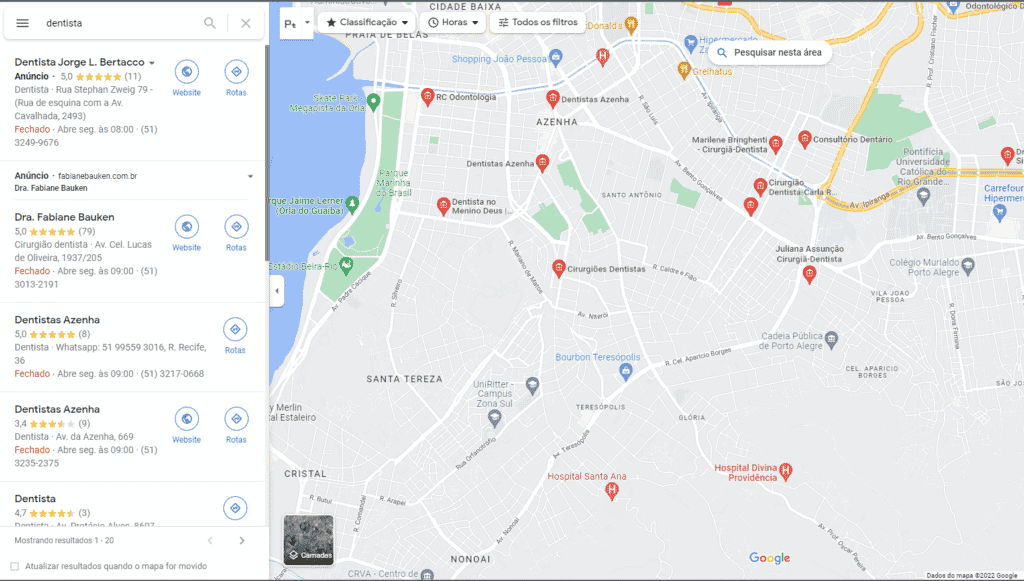Select the Cirurgiões Dentistas map marker
1024x581 pixels.
coord(558,268)
